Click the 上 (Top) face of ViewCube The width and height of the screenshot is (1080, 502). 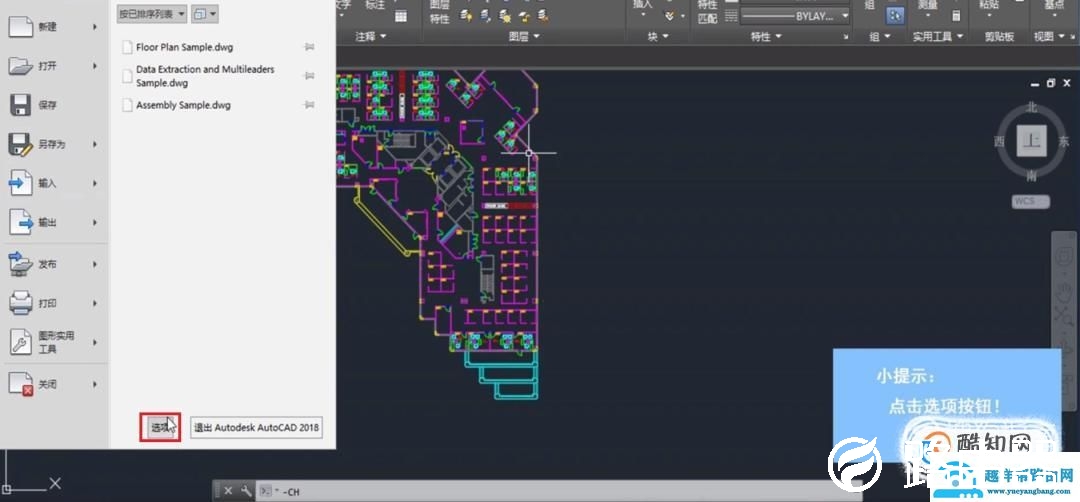1031,141
